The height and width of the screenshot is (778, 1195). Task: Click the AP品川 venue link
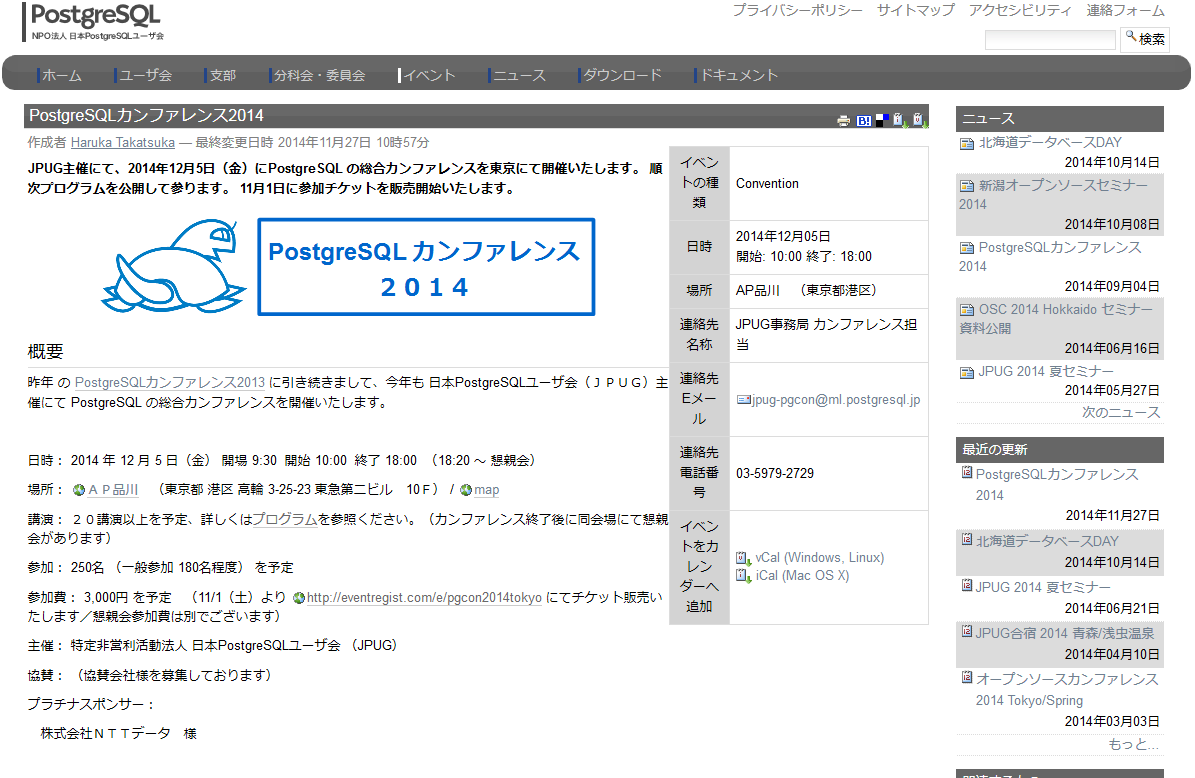pos(114,490)
